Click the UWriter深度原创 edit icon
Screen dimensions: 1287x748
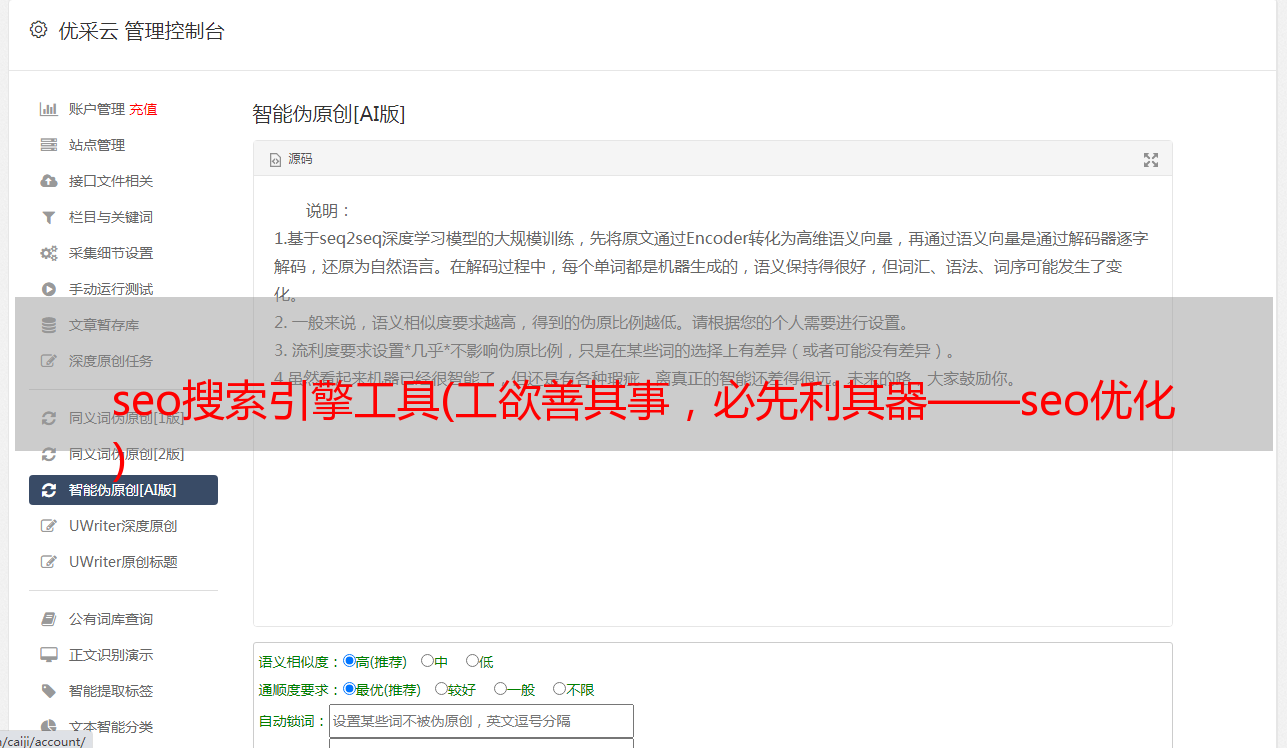click(x=48, y=526)
